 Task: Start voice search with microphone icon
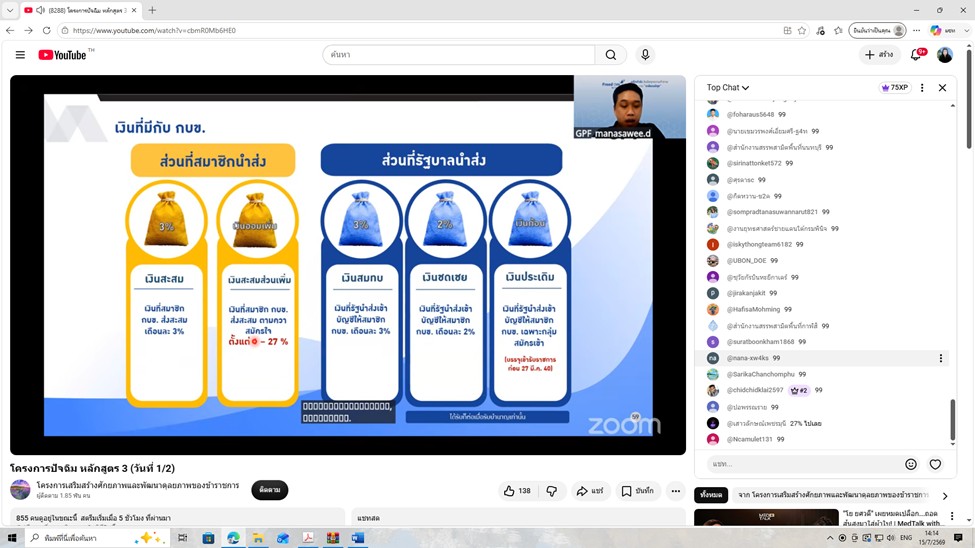coord(645,55)
